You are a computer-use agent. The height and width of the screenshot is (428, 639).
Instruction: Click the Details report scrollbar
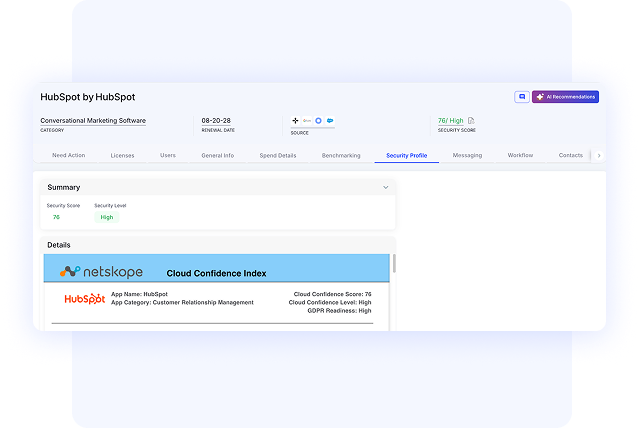(x=394, y=264)
